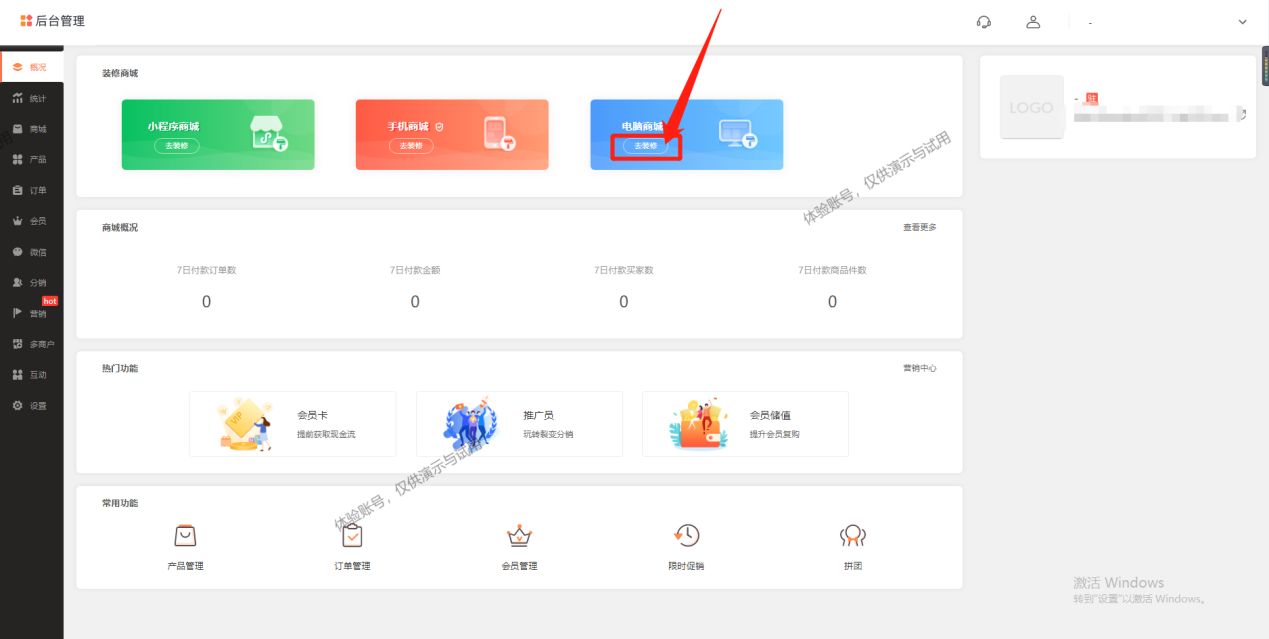Click the 拼团 group-buy icon
1269x639 pixels.
(852, 536)
